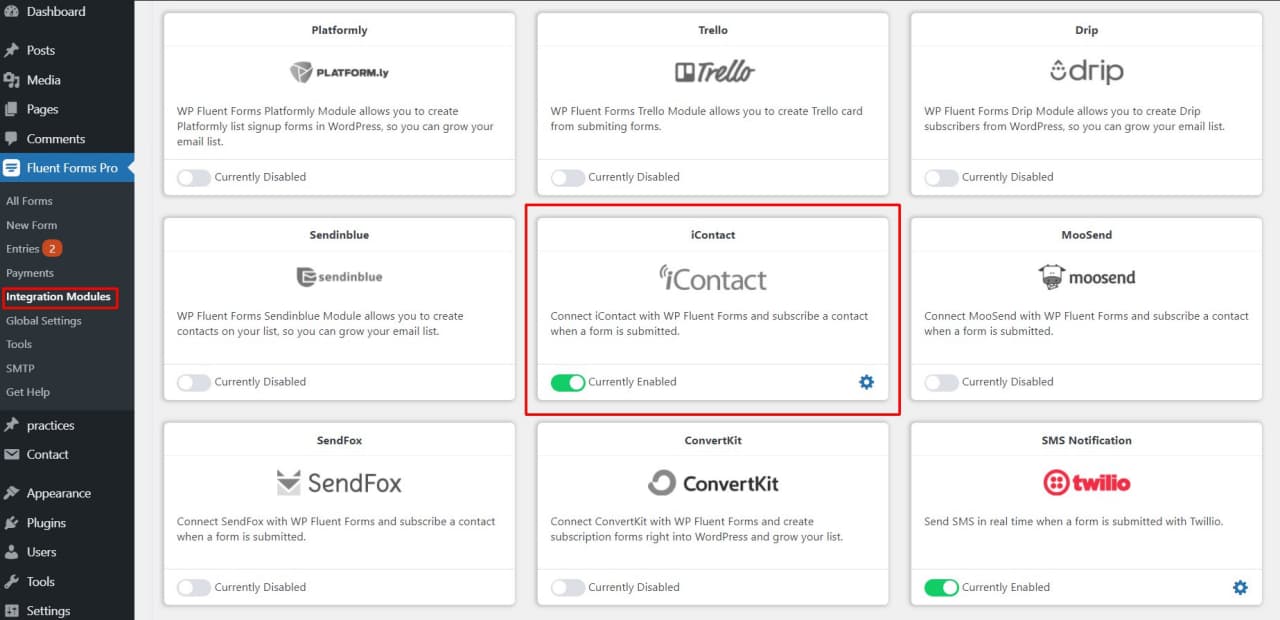The height and width of the screenshot is (620, 1280).
Task: Open iContact integration settings gear
Action: 866,382
